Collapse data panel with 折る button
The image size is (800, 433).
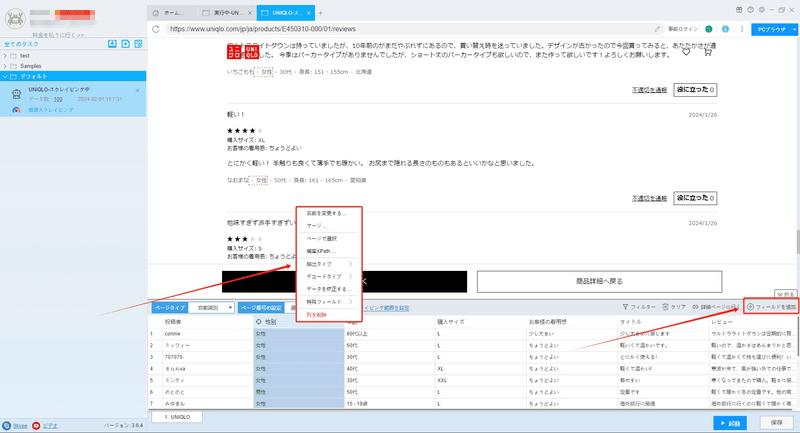pyautogui.click(x=786, y=294)
